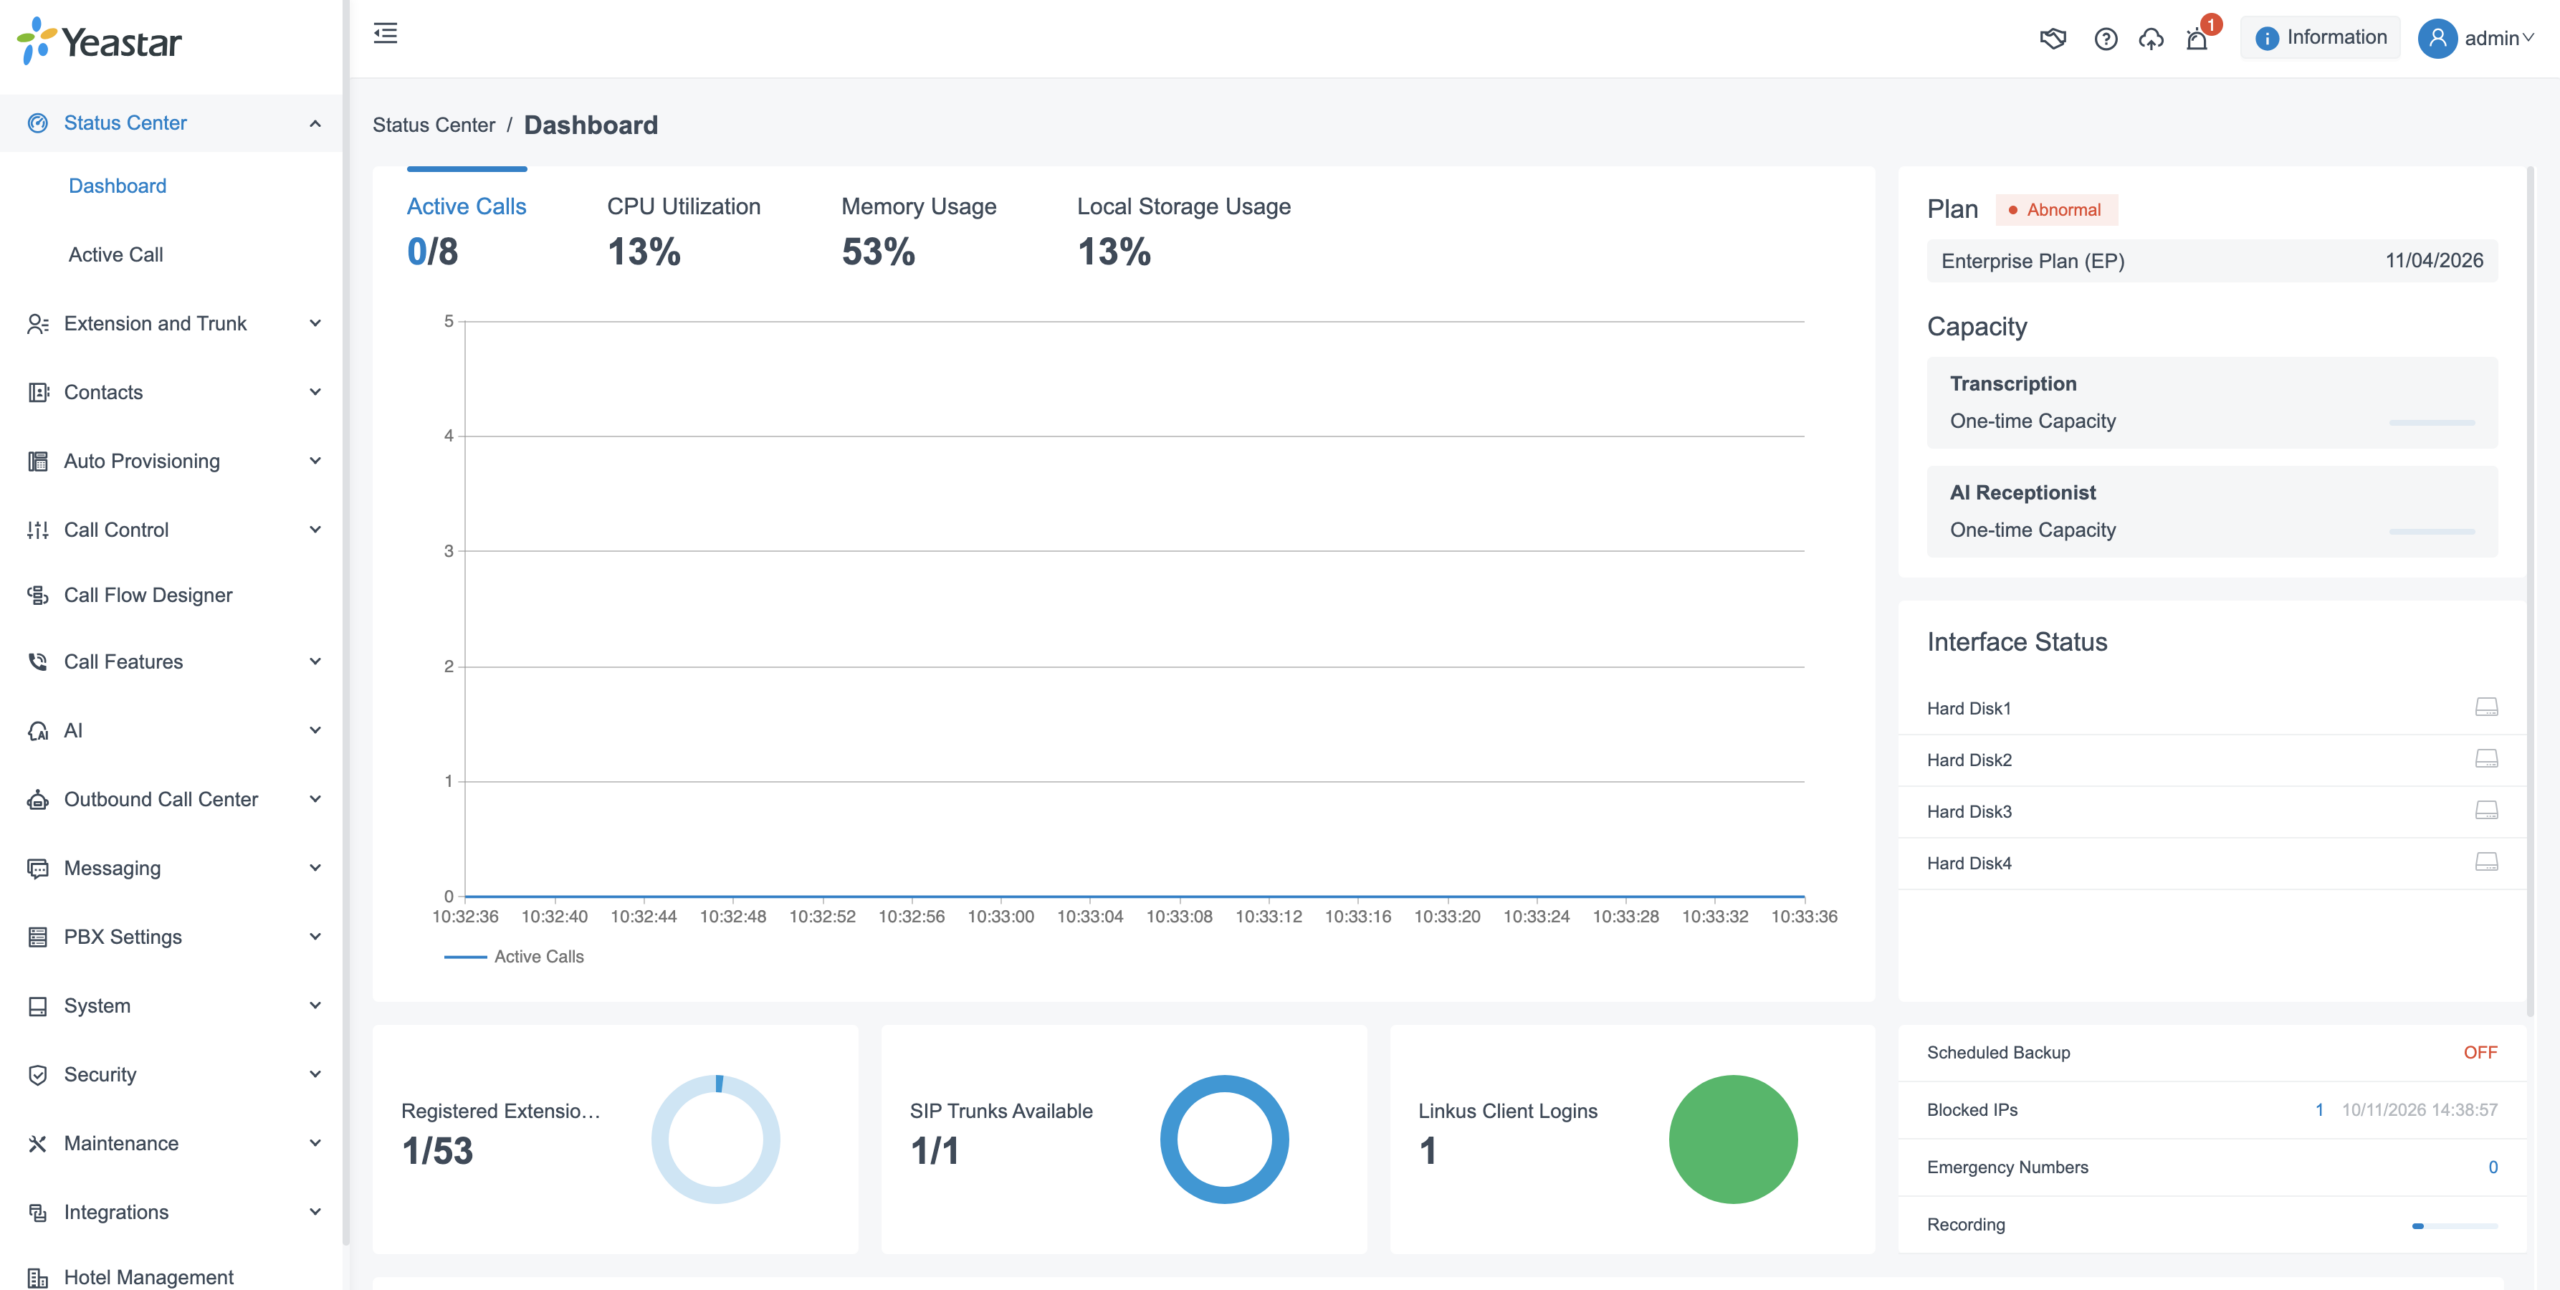Click the Abnormal plan status badge
Viewport: 2560px width, 1290px height.
pos(2056,210)
